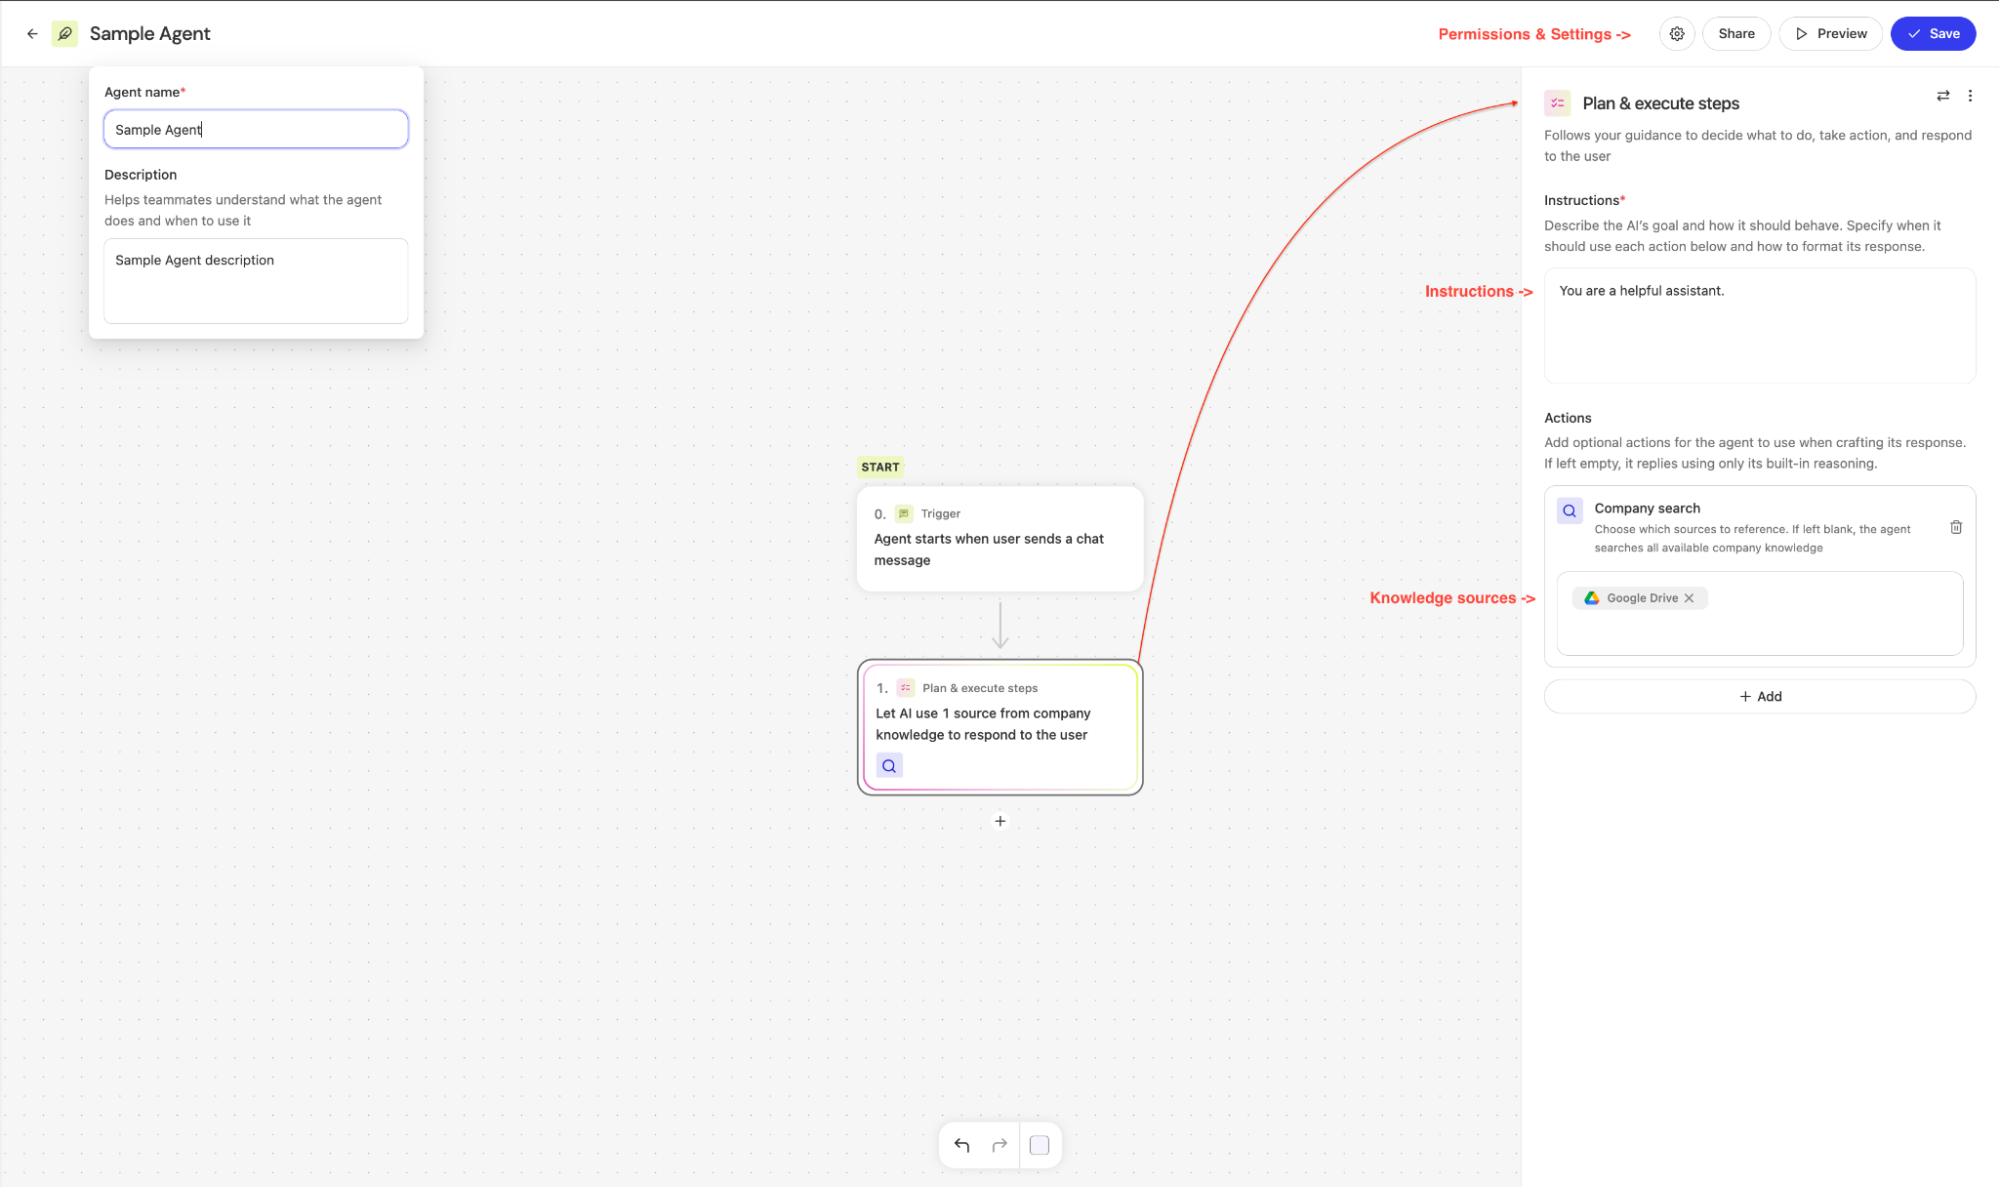This screenshot has height=1187, width=1999.
Task: Select the Trigger step card
Action: (x=1000, y=539)
